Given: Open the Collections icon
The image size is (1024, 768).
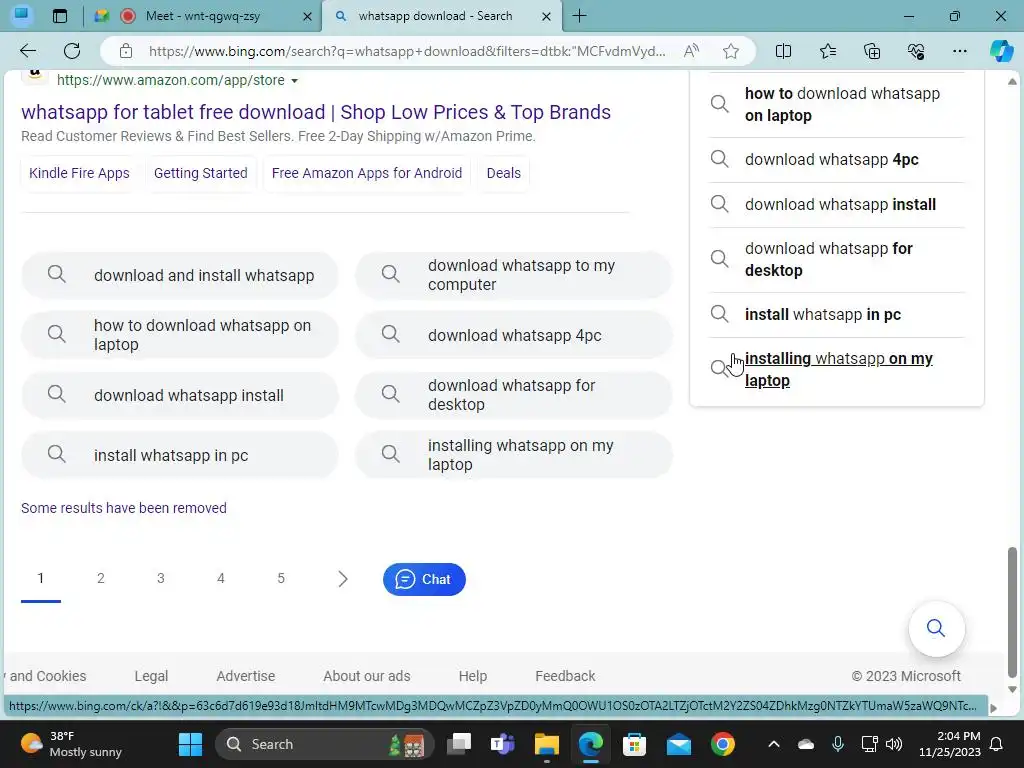Looking at the screenshot, I should click(x=872, y=51).
